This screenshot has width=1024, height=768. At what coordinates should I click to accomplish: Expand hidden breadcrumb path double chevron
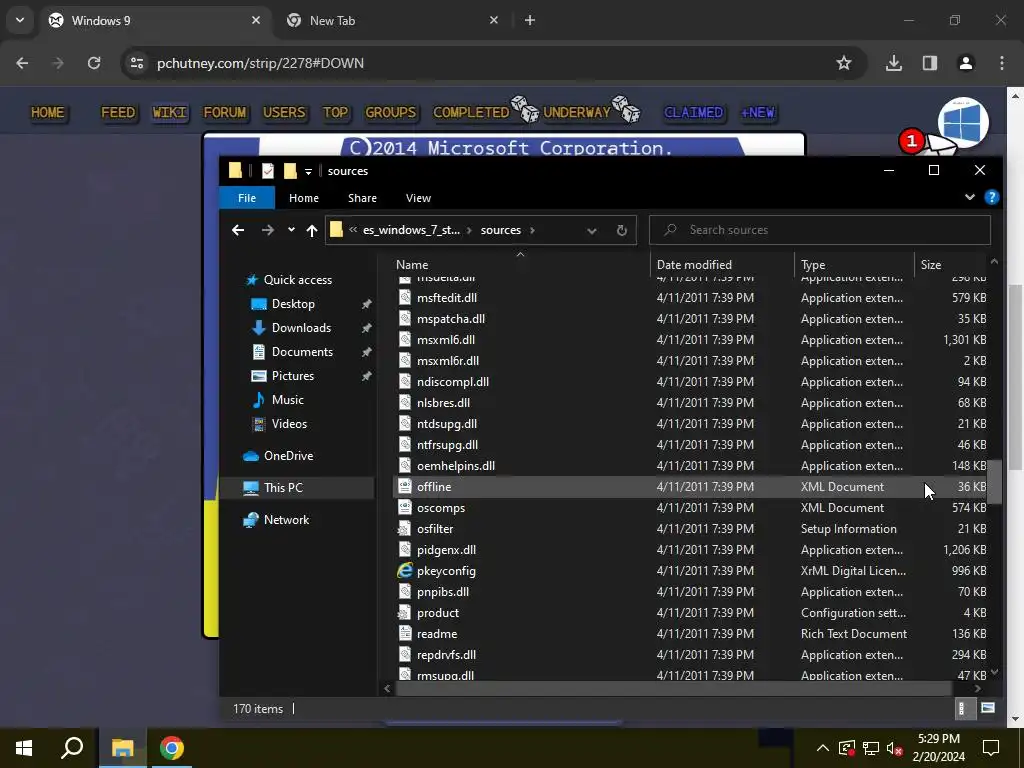353,230
